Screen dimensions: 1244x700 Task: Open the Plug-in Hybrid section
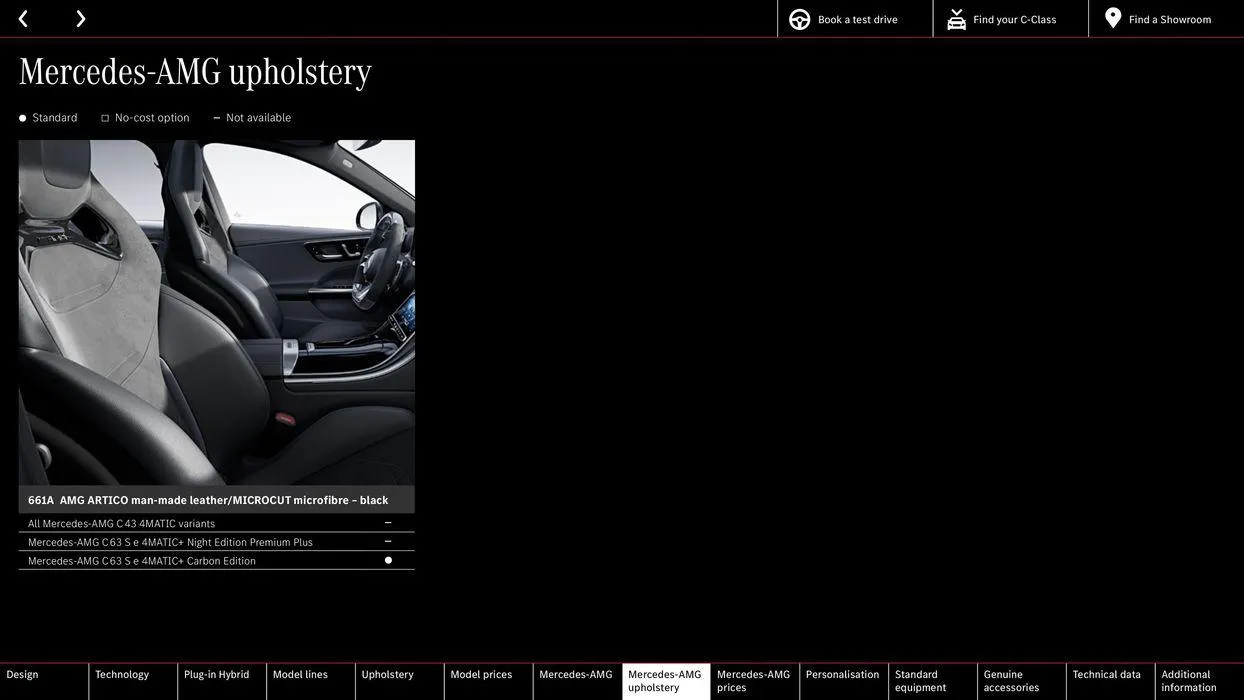pyautogui.click(x=217, y=675)
